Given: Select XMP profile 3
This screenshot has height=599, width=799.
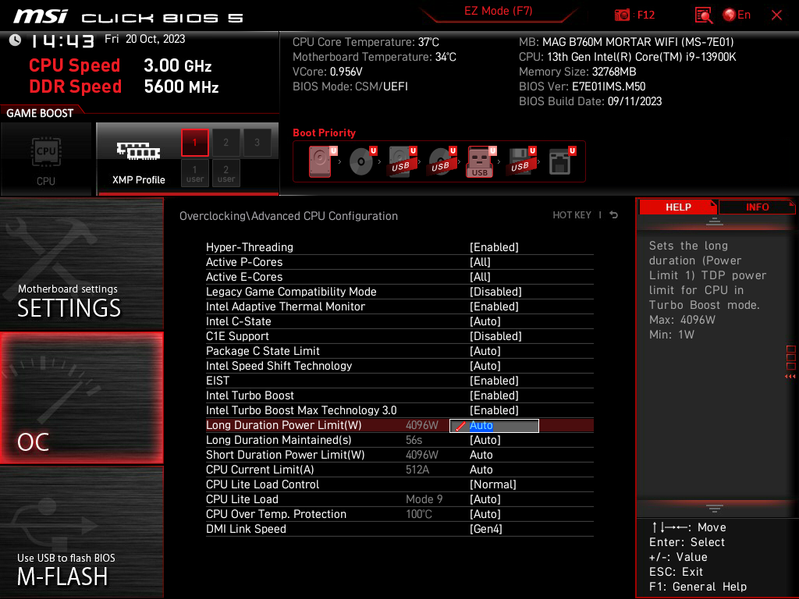Looking at the screenshot, I should (x=257, y=143).
